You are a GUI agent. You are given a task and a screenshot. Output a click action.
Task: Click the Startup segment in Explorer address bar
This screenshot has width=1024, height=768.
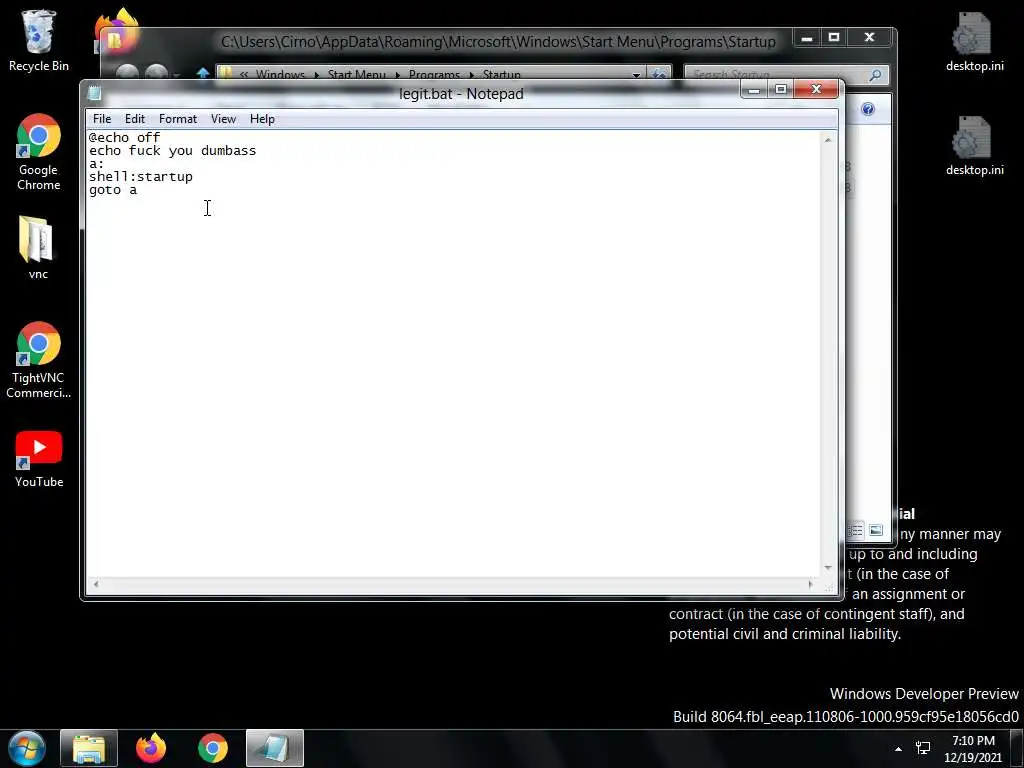tap(501, 74)
